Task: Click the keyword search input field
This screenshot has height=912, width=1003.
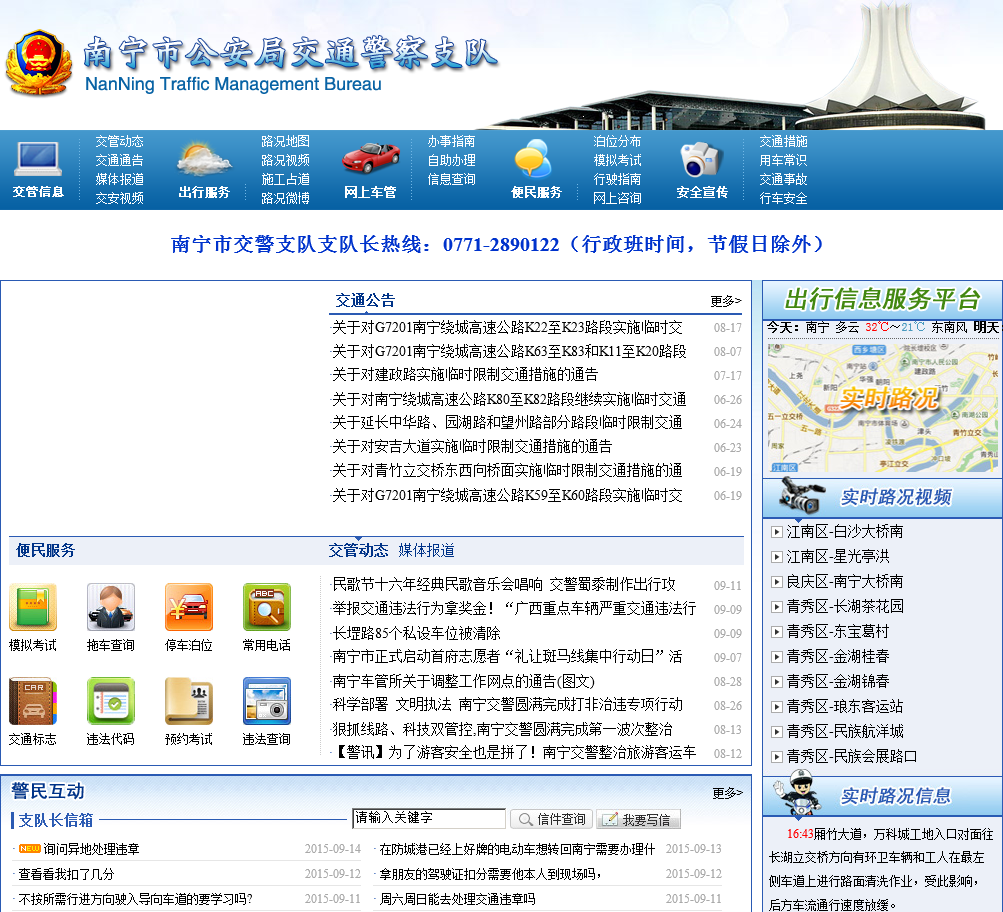Action: [x=428, y=818]
